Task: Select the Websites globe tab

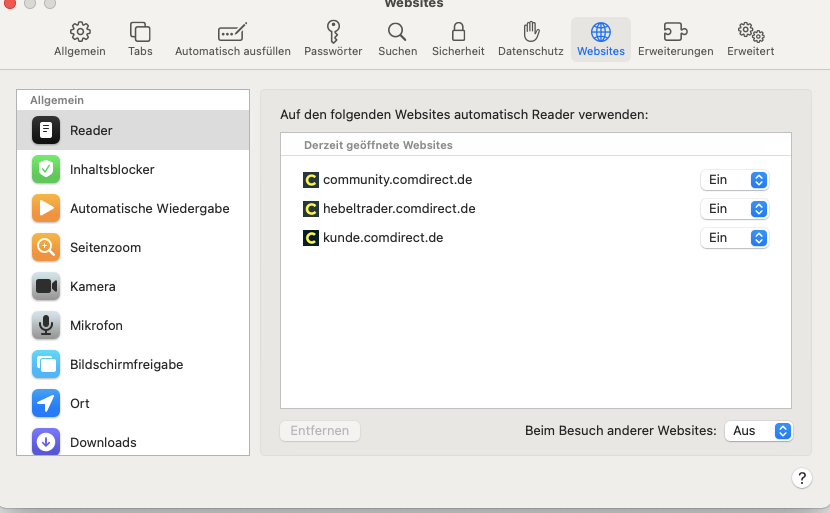Action: click(601, 40)
